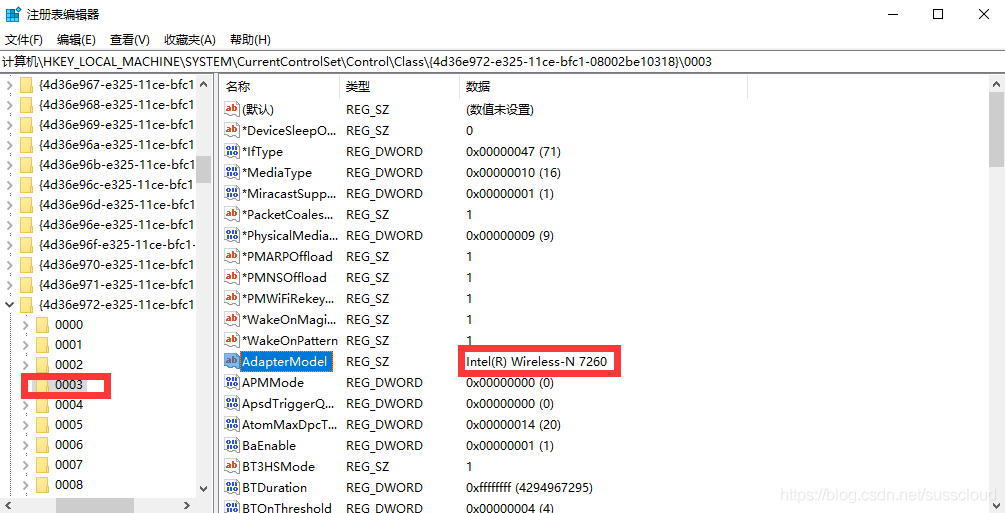Viewport: 1005px width, 513px height.
Task: Click the DWORD icon next to *MediaType
Action: point(231,172)
